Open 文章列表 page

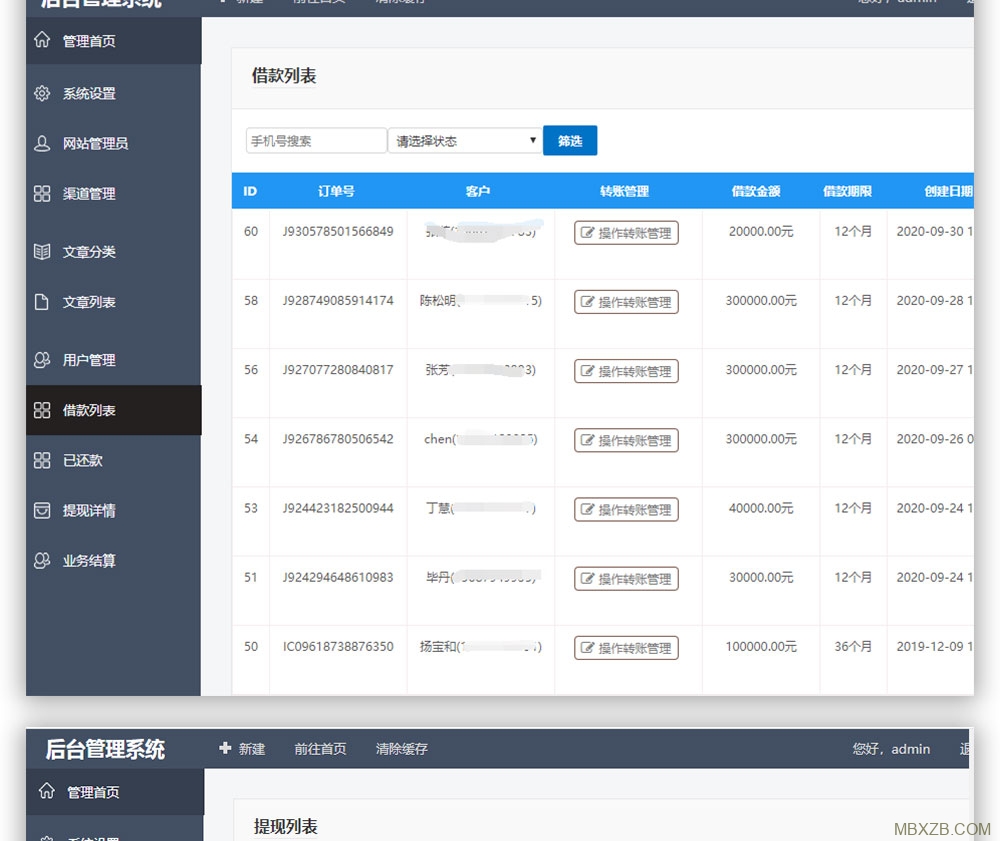(114, 302)
